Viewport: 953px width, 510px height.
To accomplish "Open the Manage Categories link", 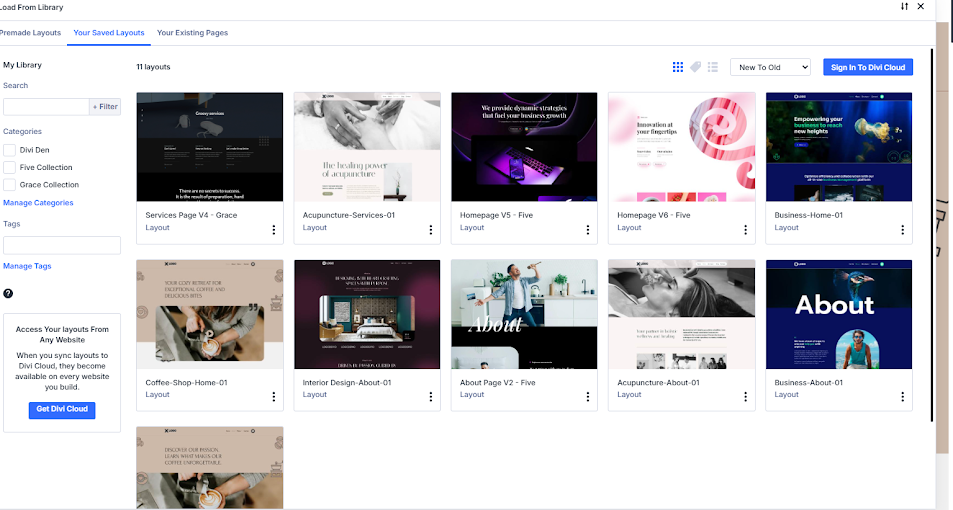I will pyautogui.click(x=38, y=203).
